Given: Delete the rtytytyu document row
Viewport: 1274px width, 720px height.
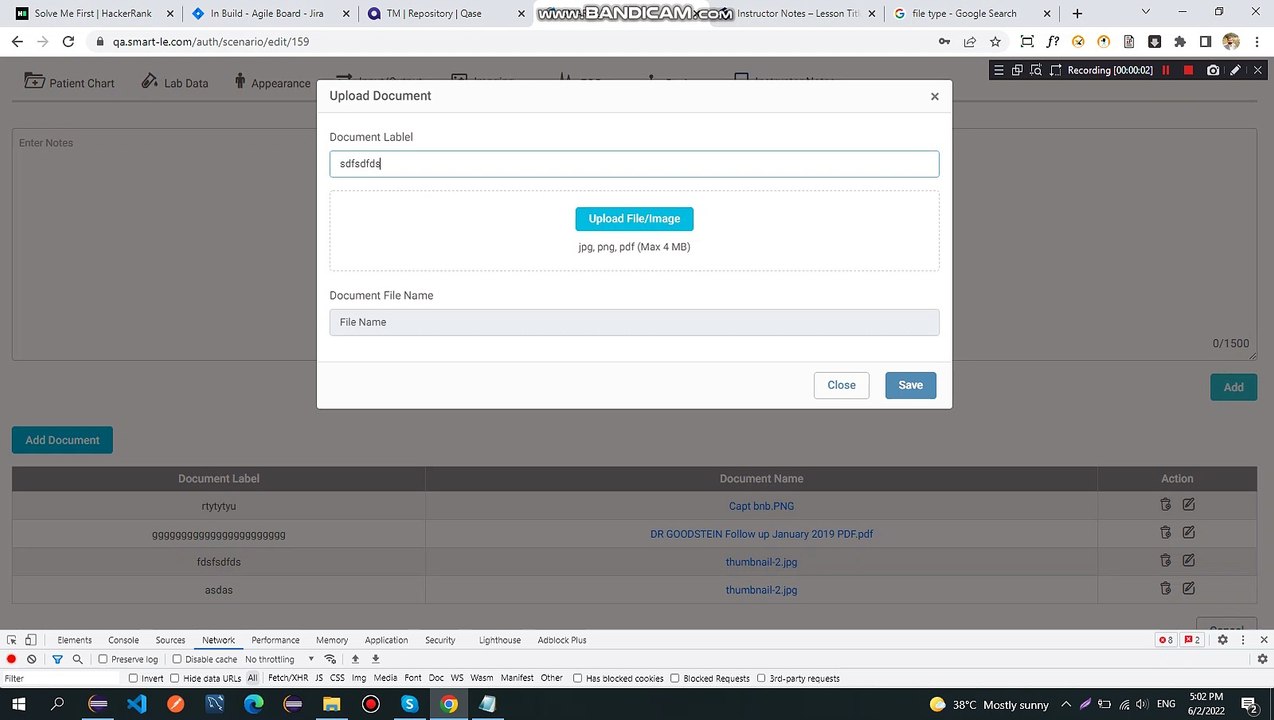Looking at the screenshot, I should click(x=1165, y=505).
